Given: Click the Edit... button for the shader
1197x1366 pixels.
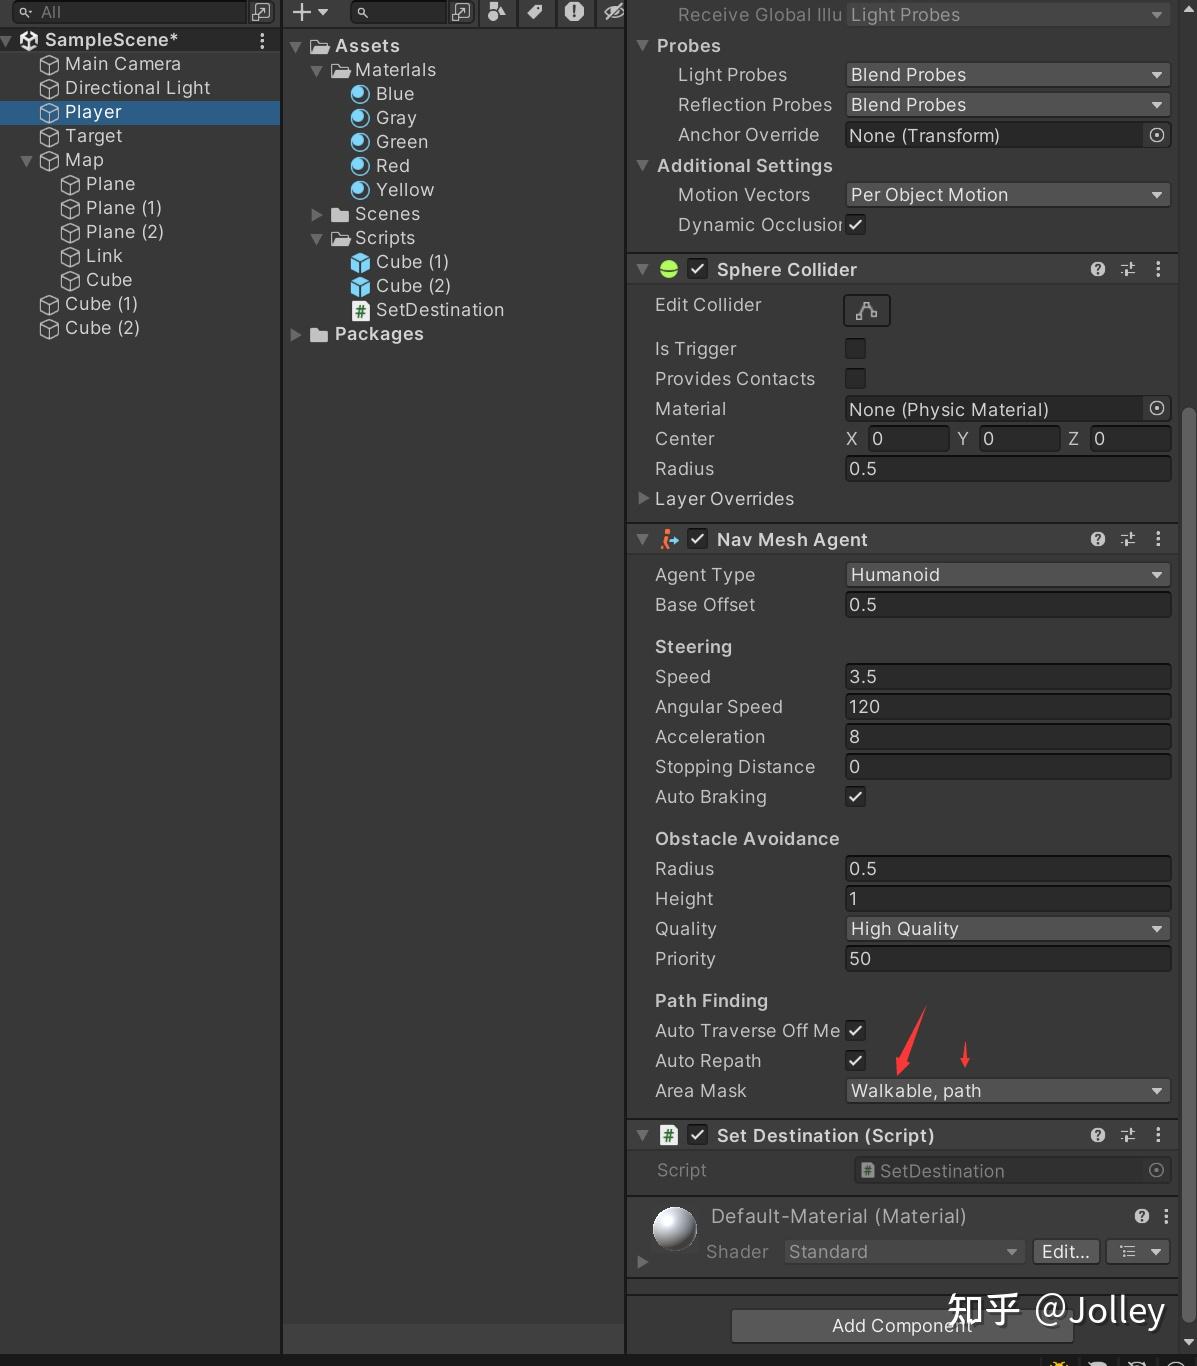Looking at the screenshot, I should [1065, 1251].
